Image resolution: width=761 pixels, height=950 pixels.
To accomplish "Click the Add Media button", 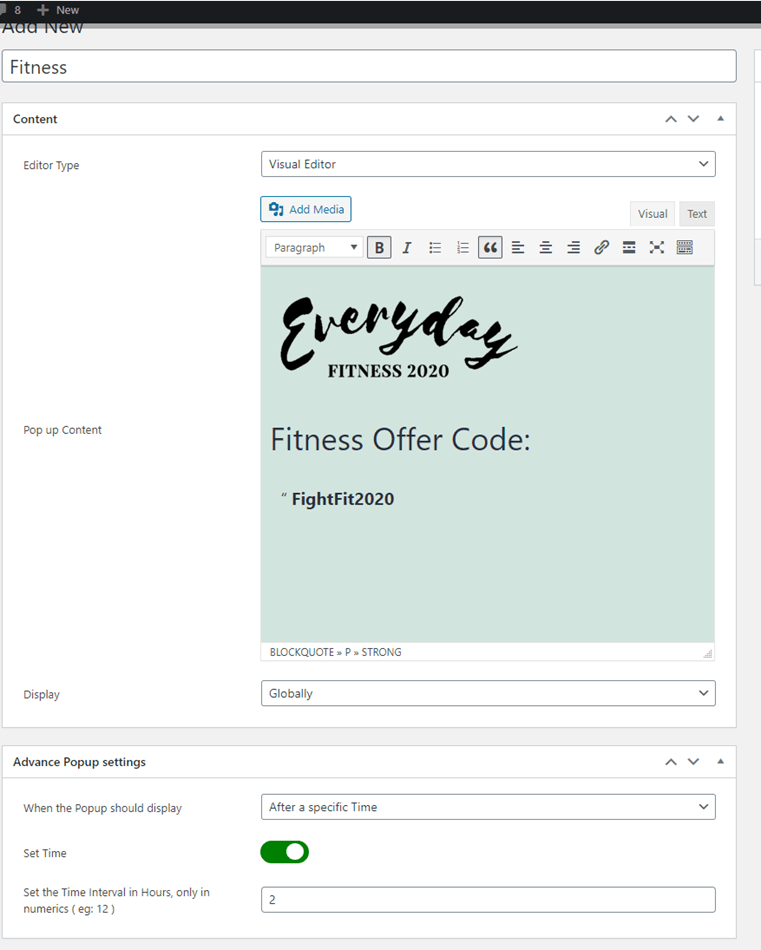I will (306, 209).
